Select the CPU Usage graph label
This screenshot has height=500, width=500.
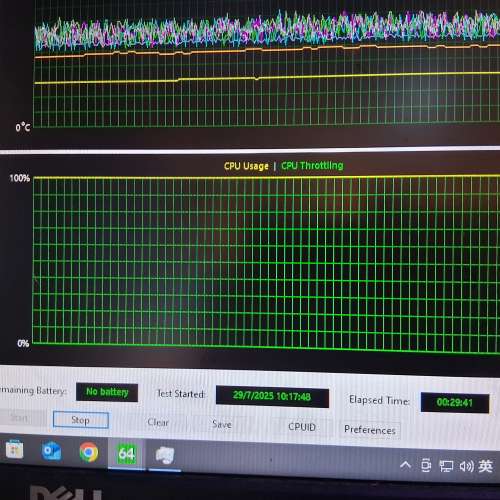246,166
